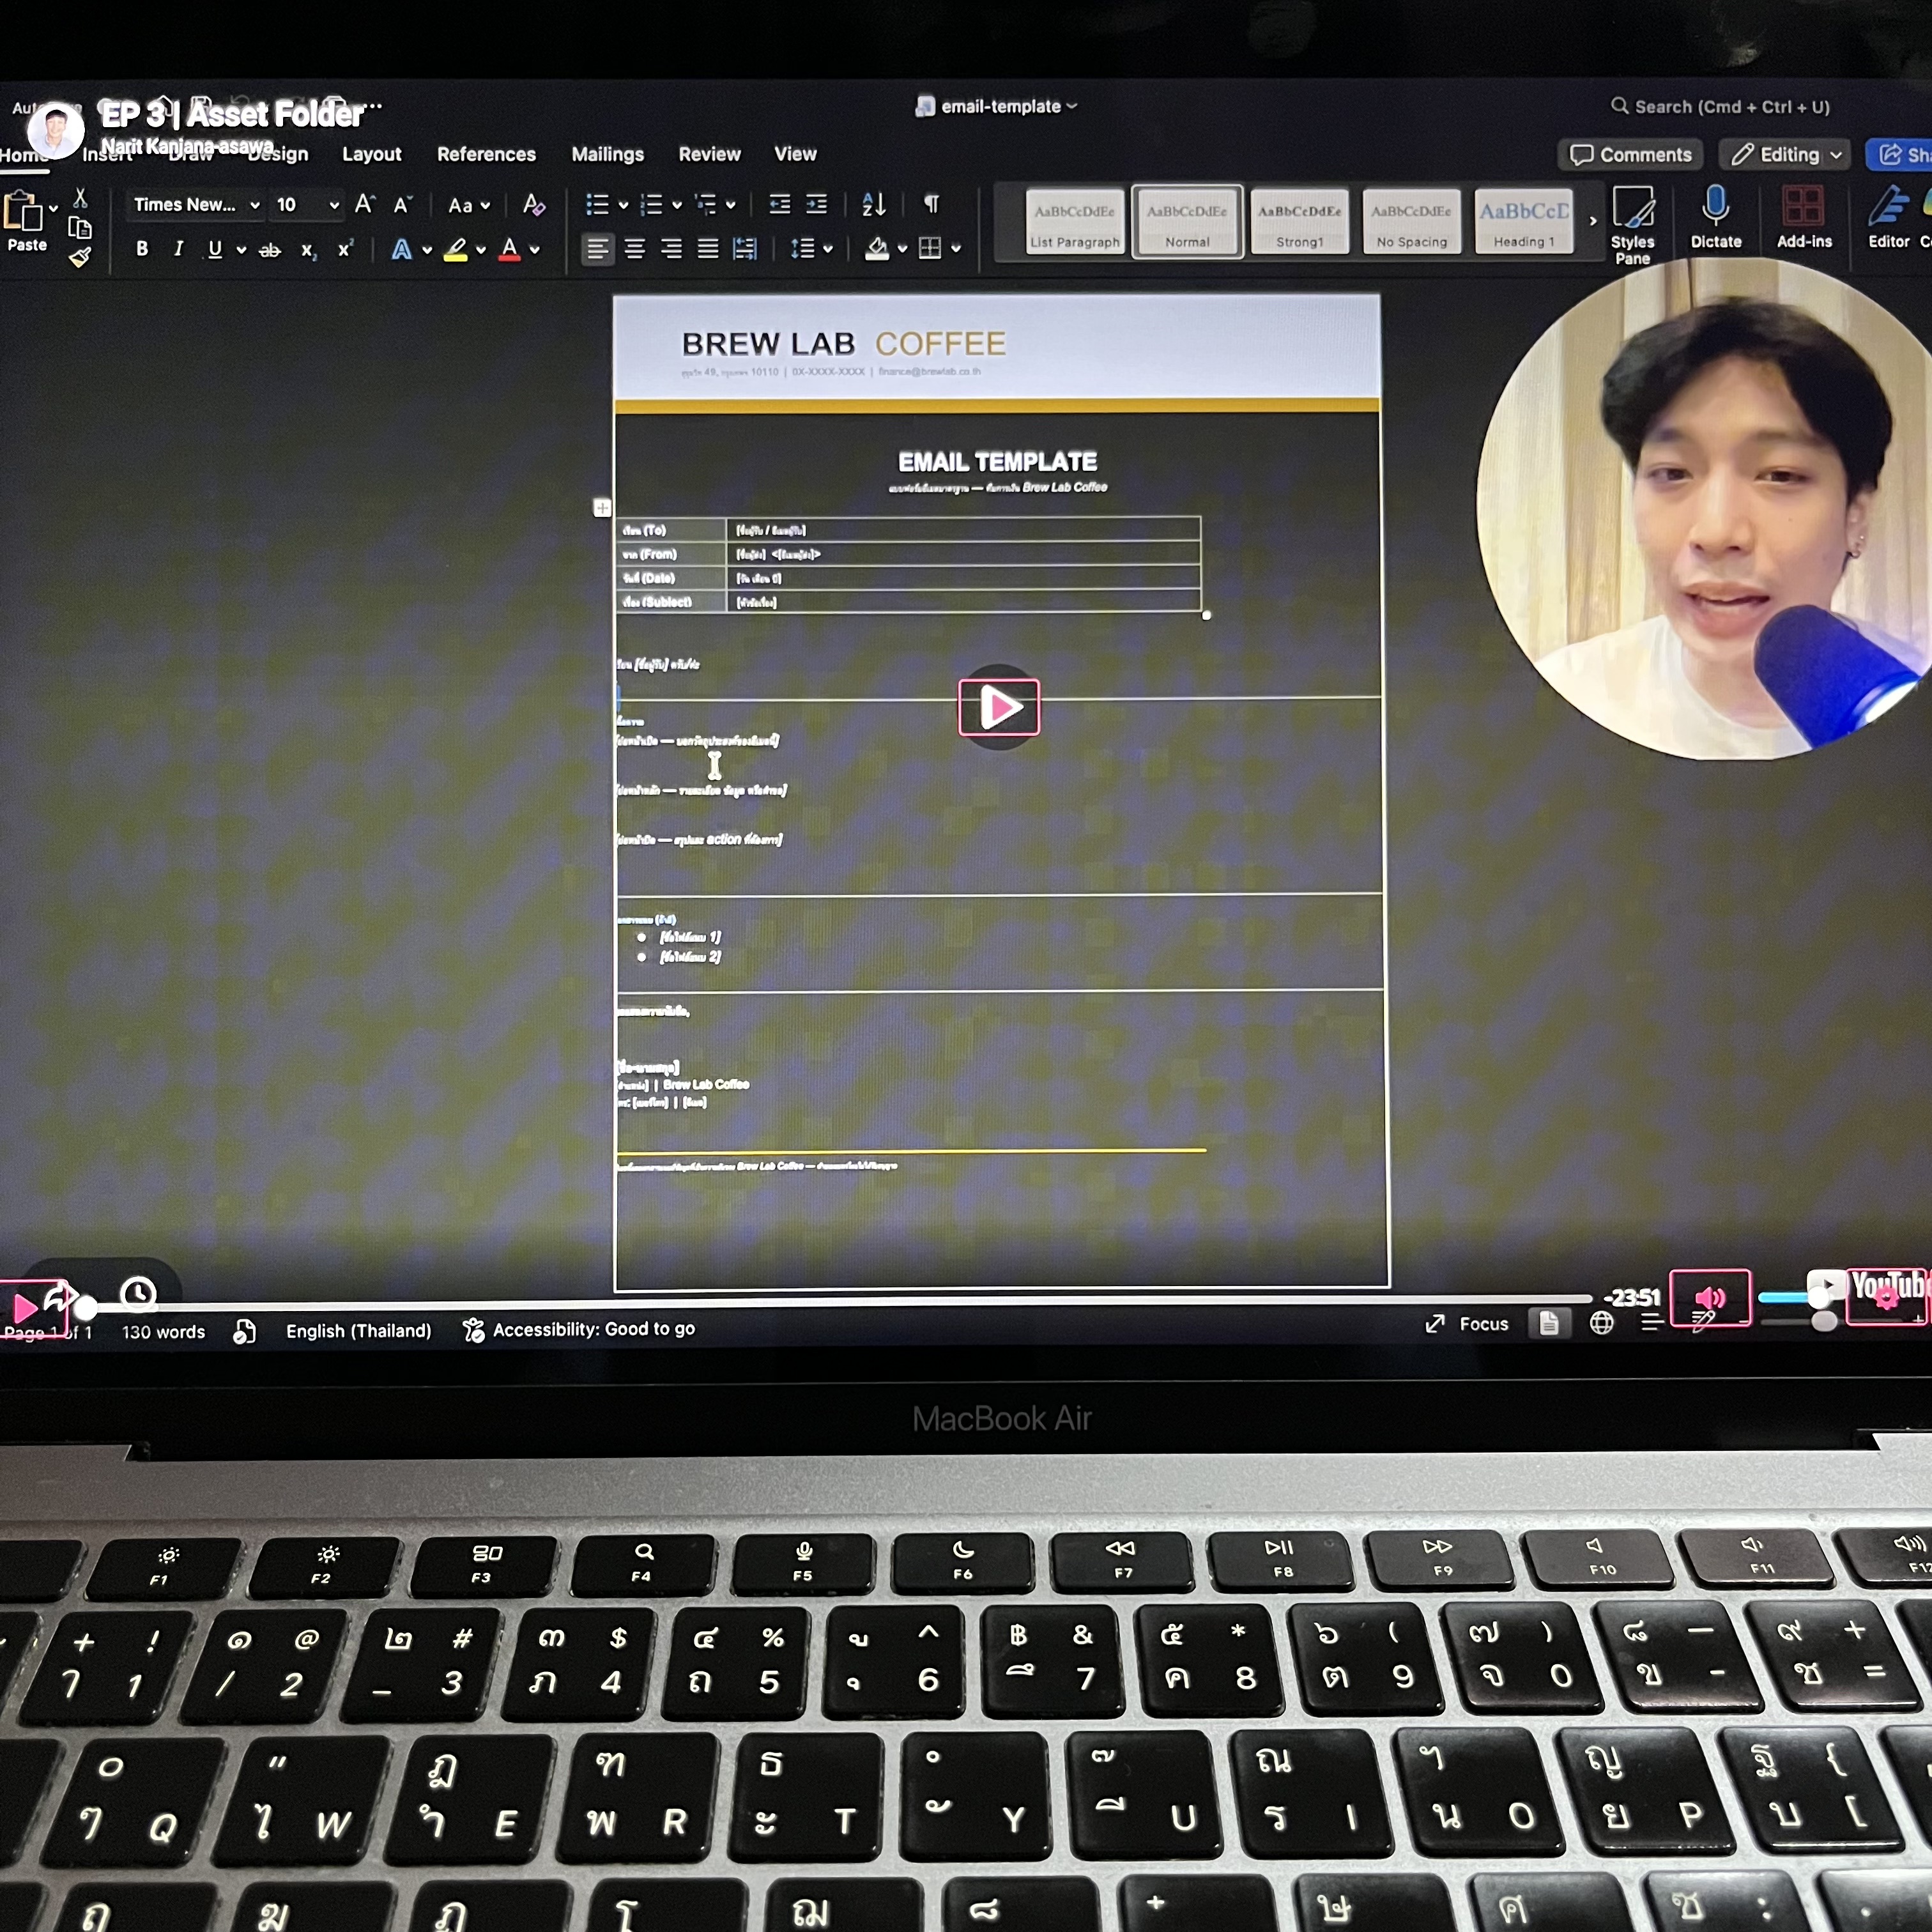
Task: Toggle Italic formatting
Action: [x=178, y=249]
